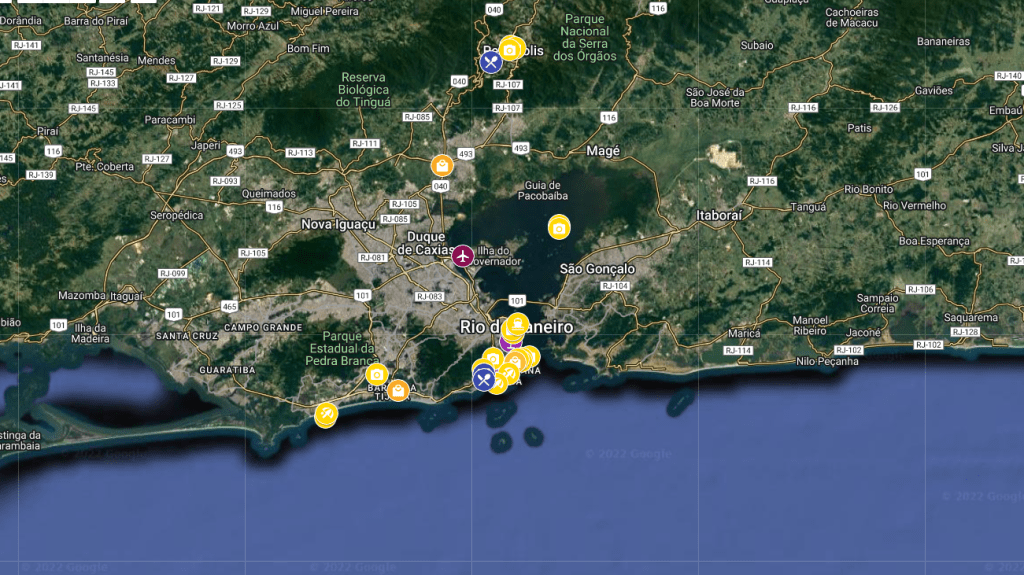Click the airport marker near Ilha do Governador

pyautogui.click(x=462, y=256)
